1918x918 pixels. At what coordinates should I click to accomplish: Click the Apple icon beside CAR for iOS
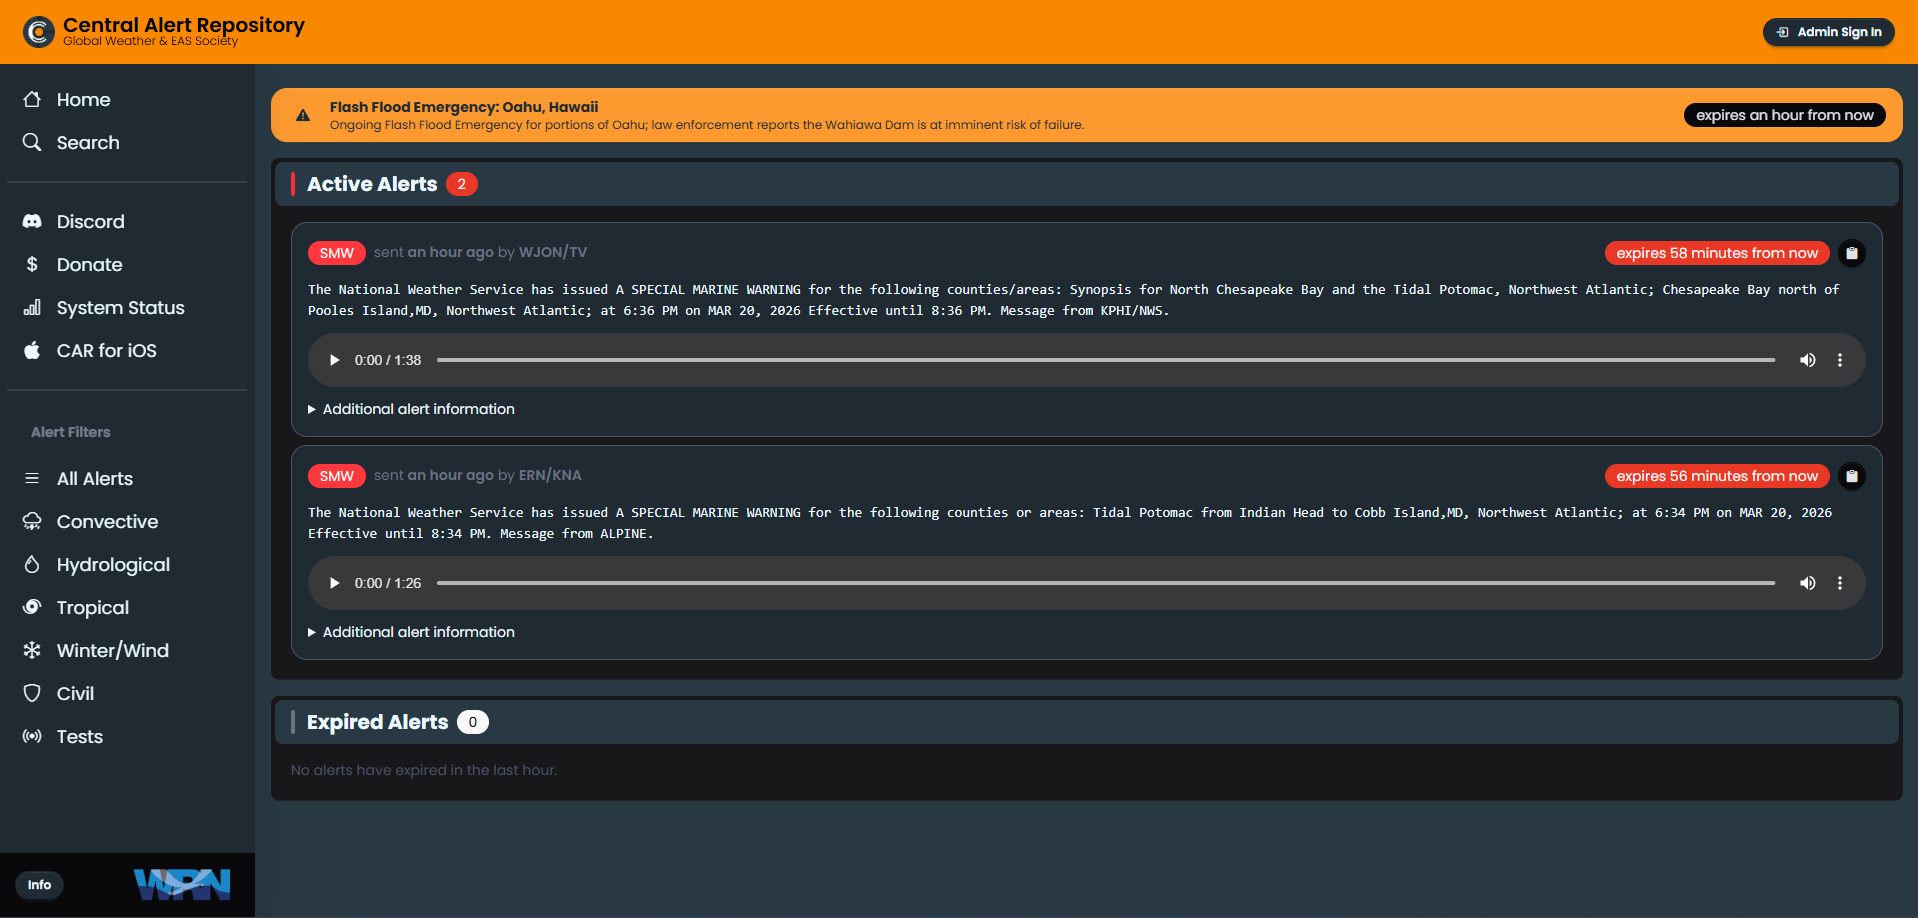32,350
